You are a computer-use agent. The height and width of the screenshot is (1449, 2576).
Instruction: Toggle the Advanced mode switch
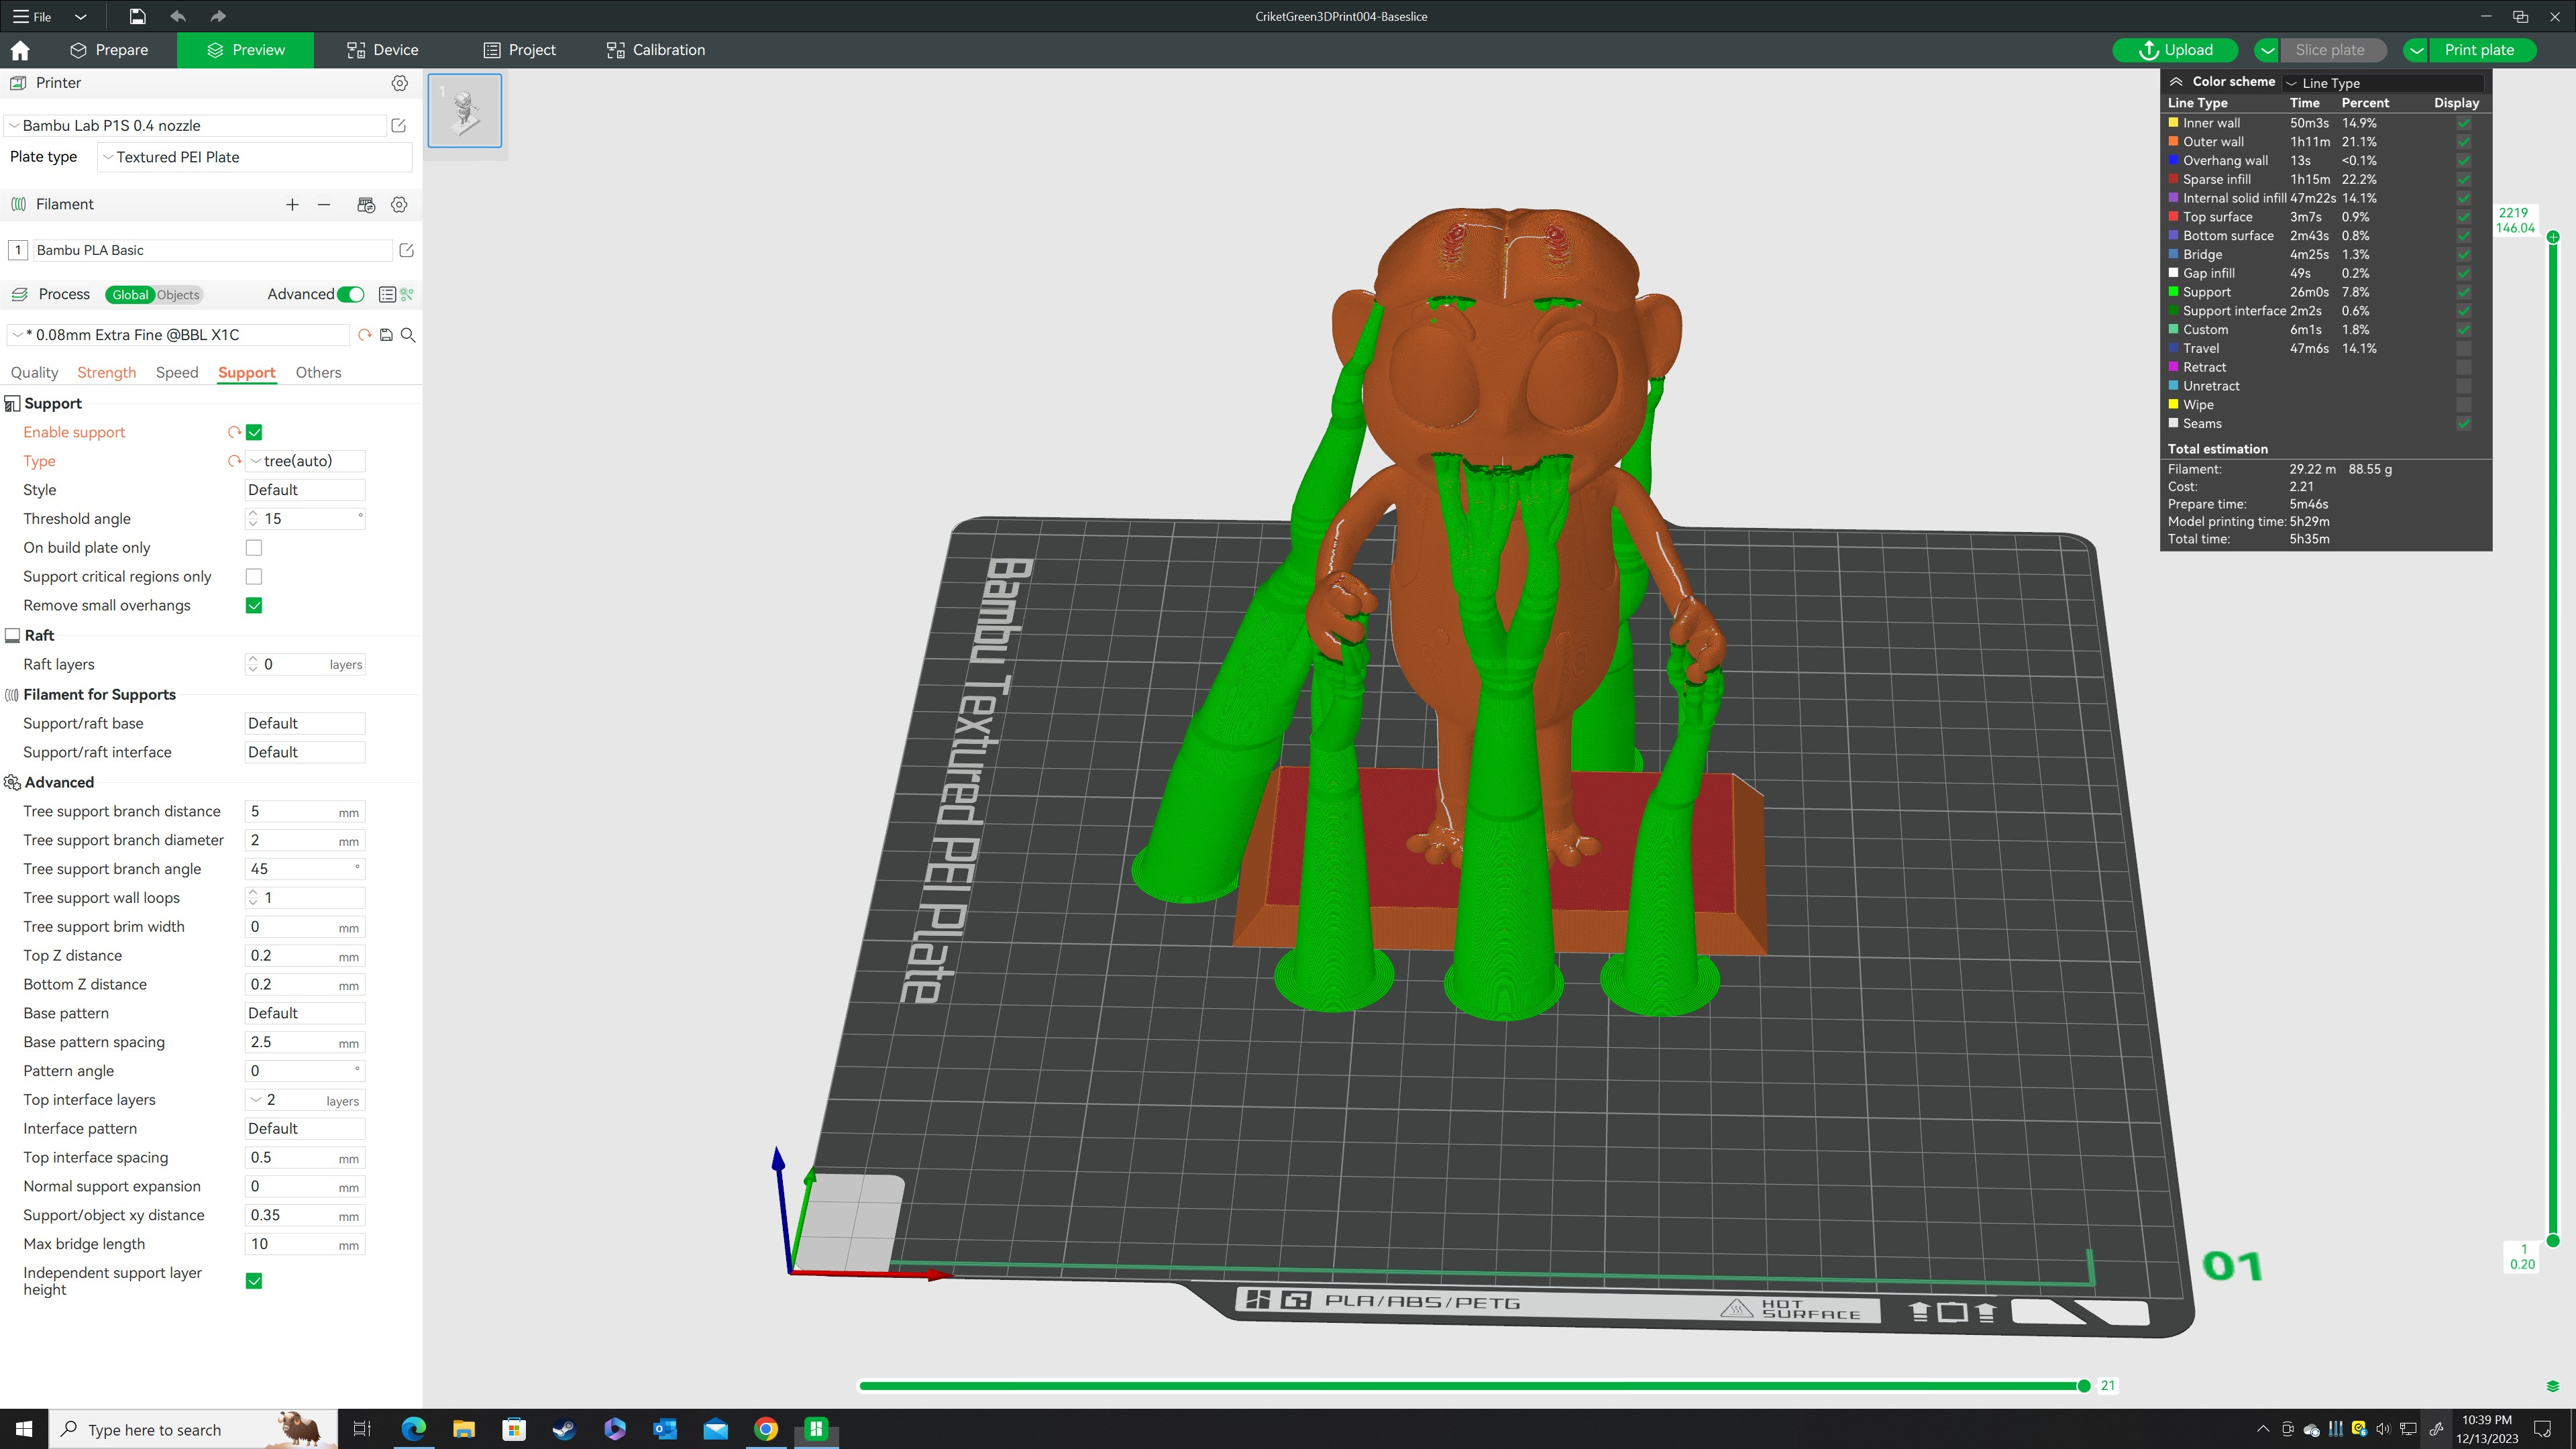351,294
